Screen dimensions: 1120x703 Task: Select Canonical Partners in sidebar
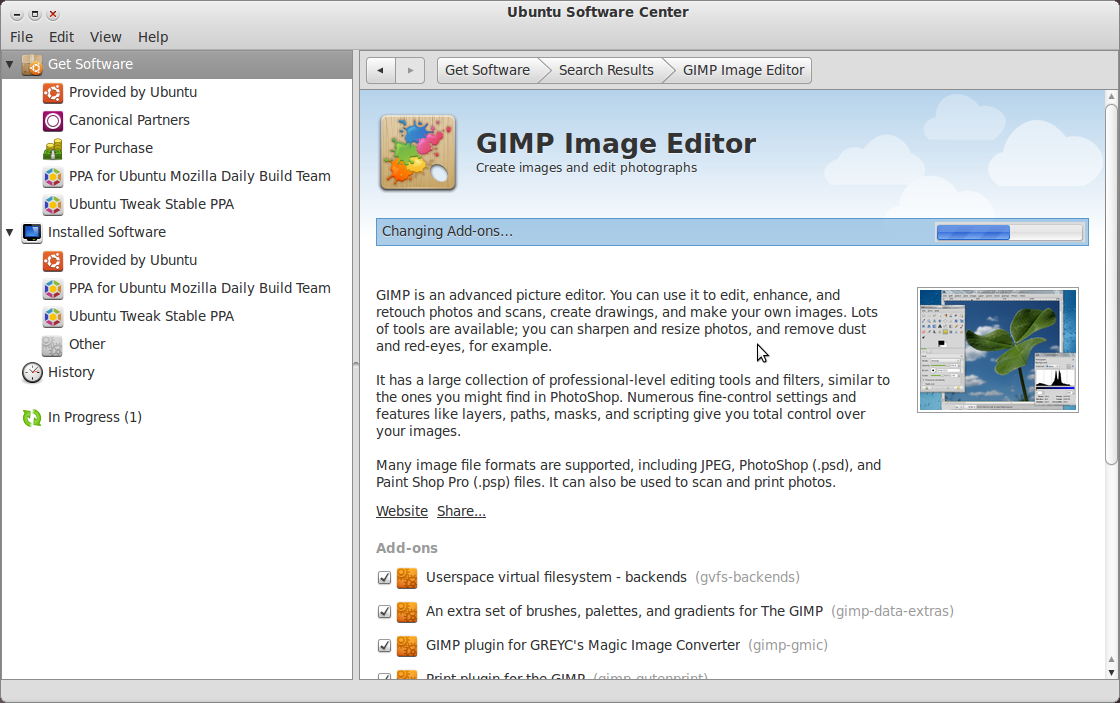coord(129,120)
